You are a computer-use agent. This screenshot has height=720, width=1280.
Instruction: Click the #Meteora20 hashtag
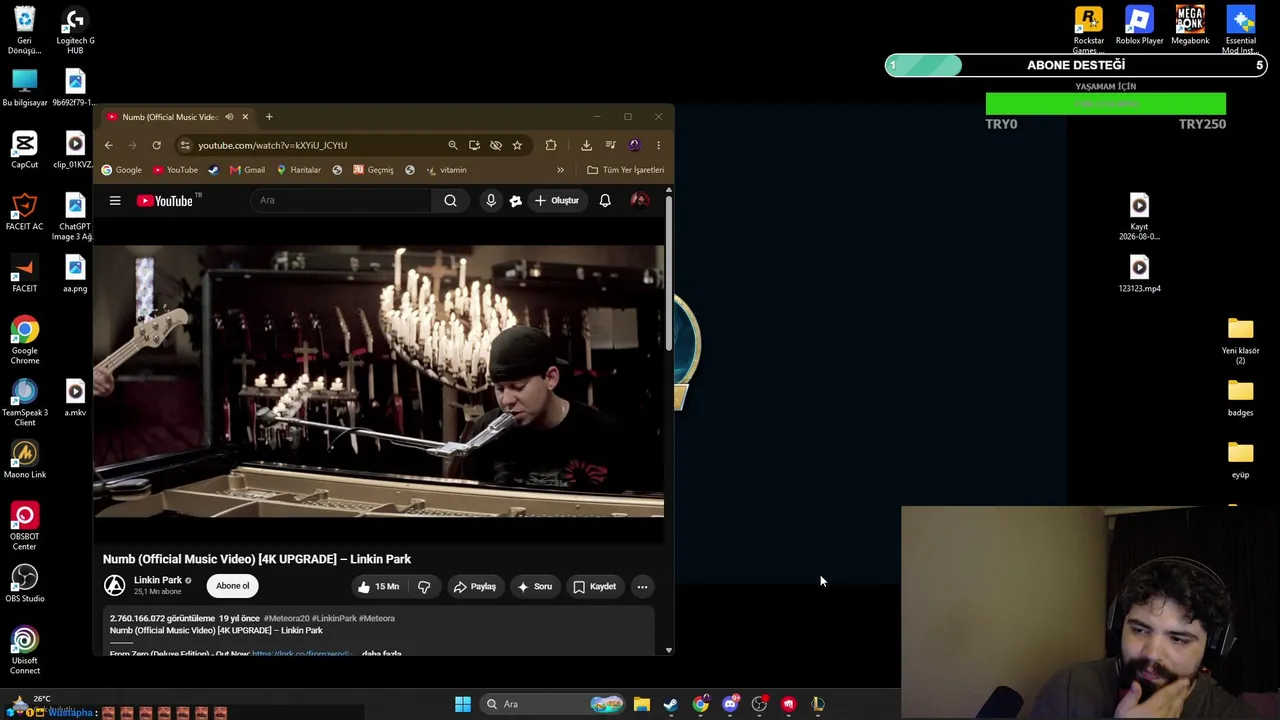pyautogui.click(x=286, y=618)
